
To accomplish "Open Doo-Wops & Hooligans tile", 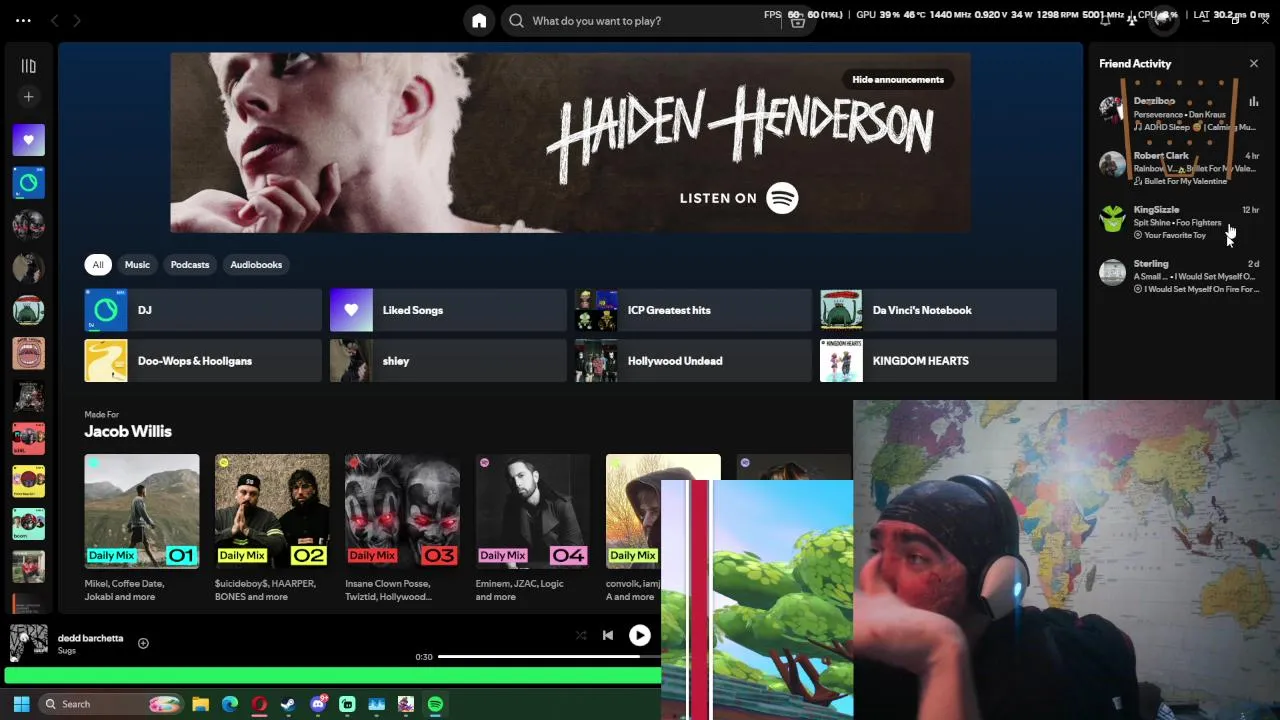I will (x=203, y=361).
